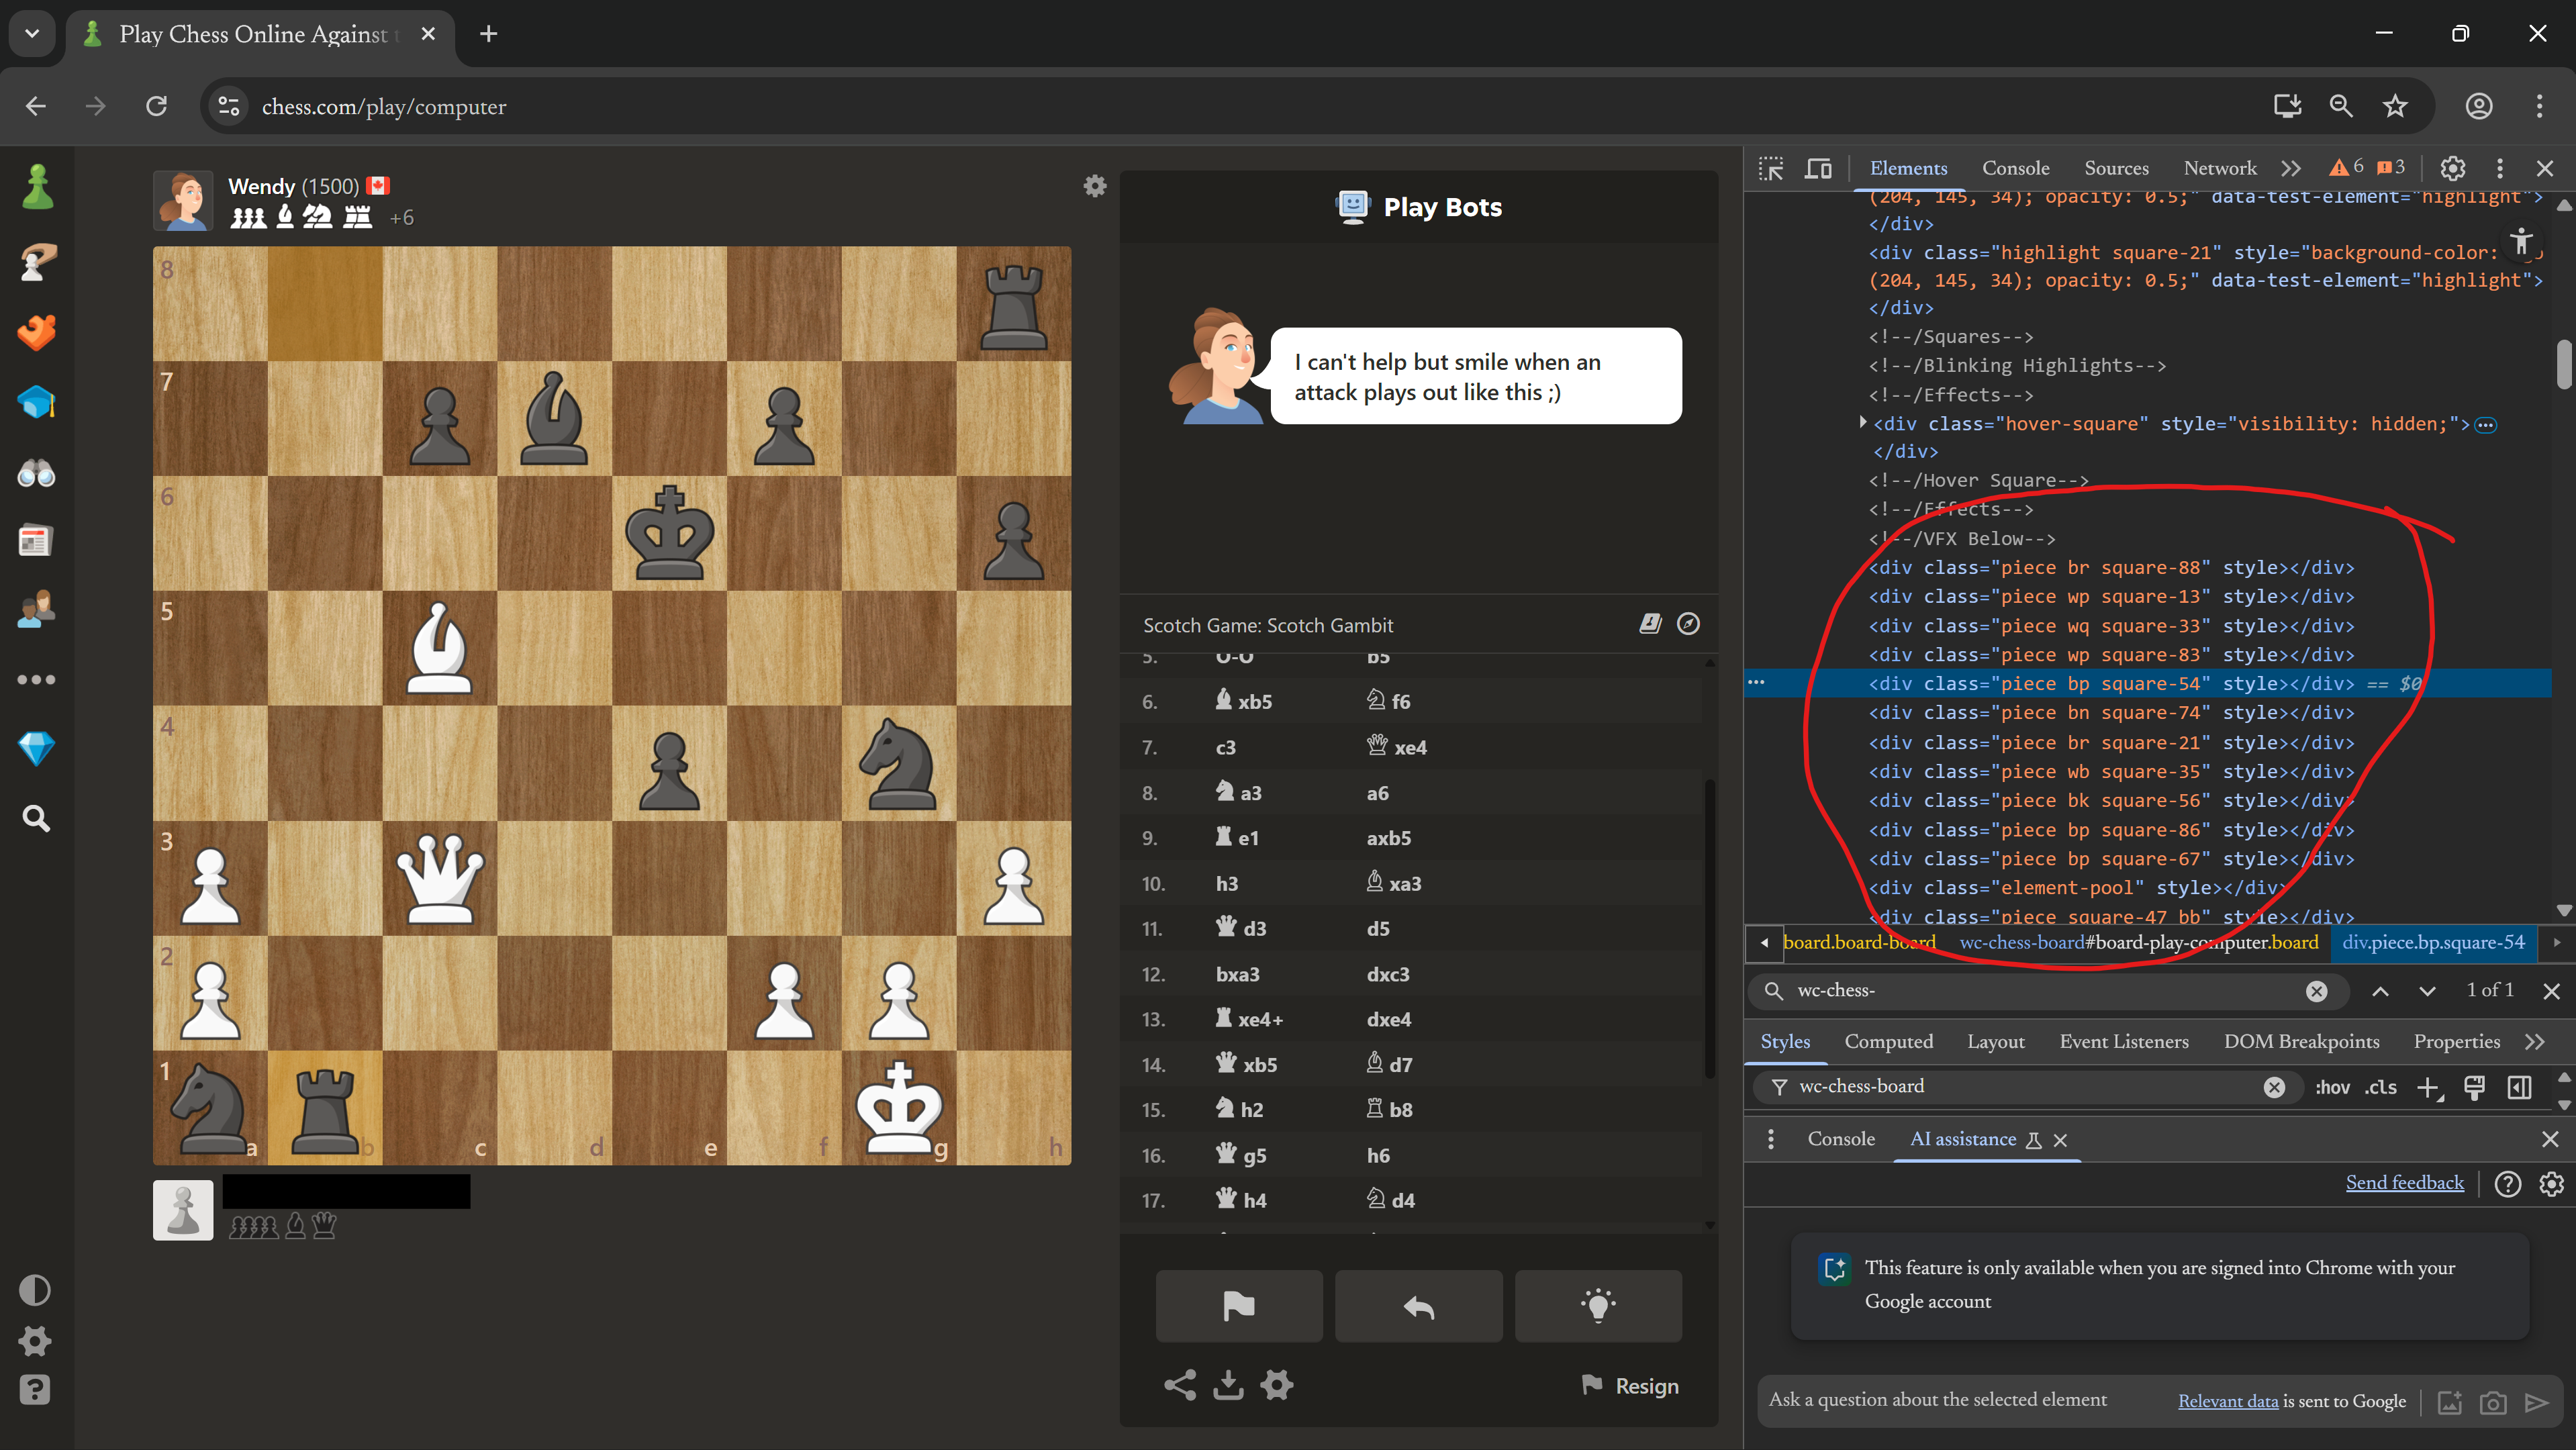Click the opening explorer compass icon
The image size is (2576, 1450).
pyautogui.click(x=1688, y=624)
